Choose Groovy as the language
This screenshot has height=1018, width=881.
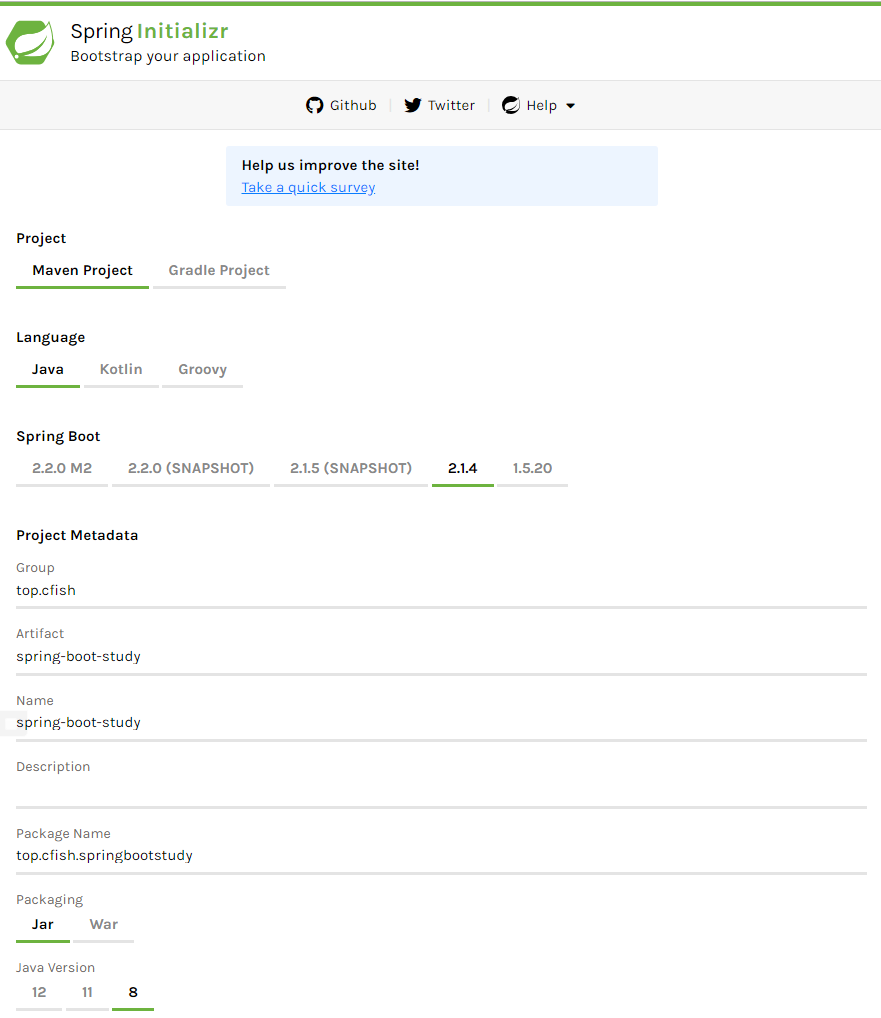tap(203, 369)
